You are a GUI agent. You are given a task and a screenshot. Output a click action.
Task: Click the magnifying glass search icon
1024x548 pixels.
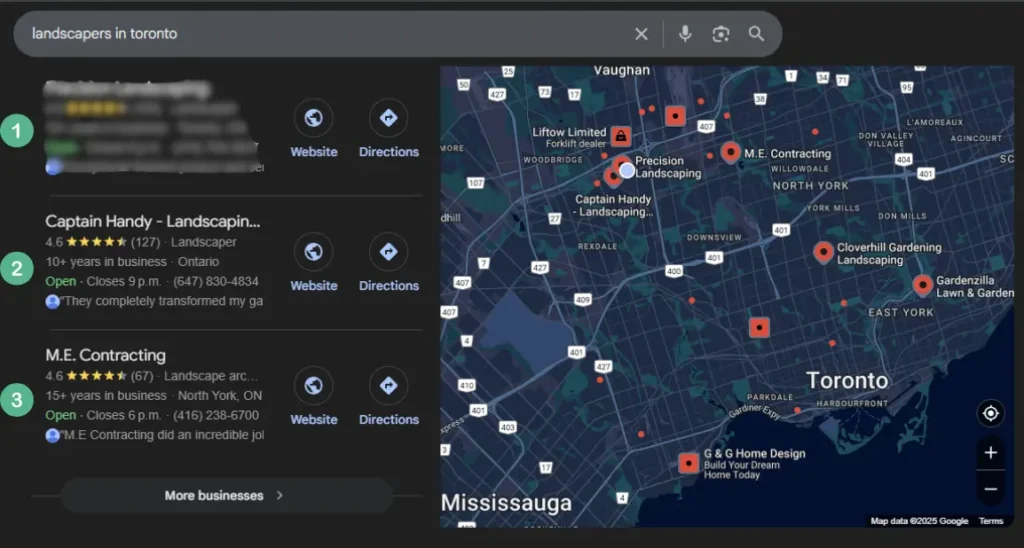coord(756,34)
